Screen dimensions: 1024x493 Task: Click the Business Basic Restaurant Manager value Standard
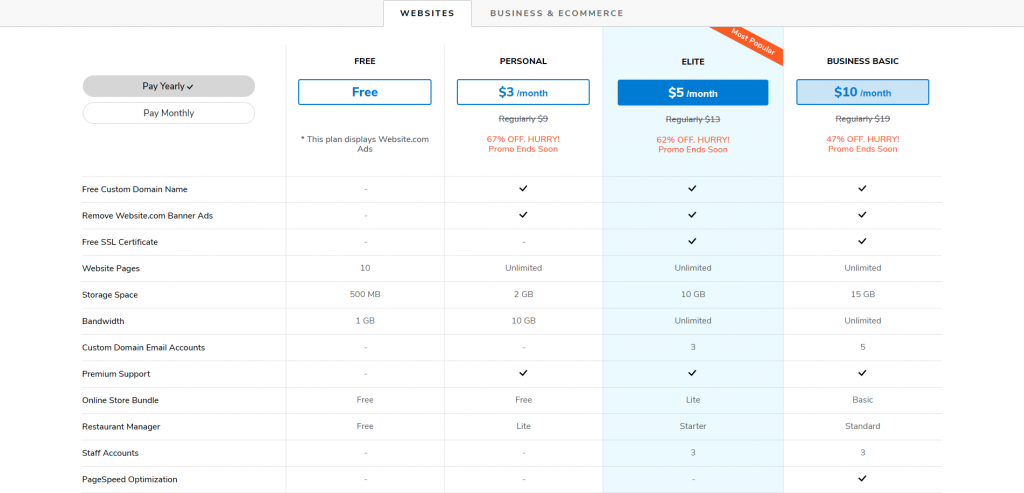click(x=863, y=426)
